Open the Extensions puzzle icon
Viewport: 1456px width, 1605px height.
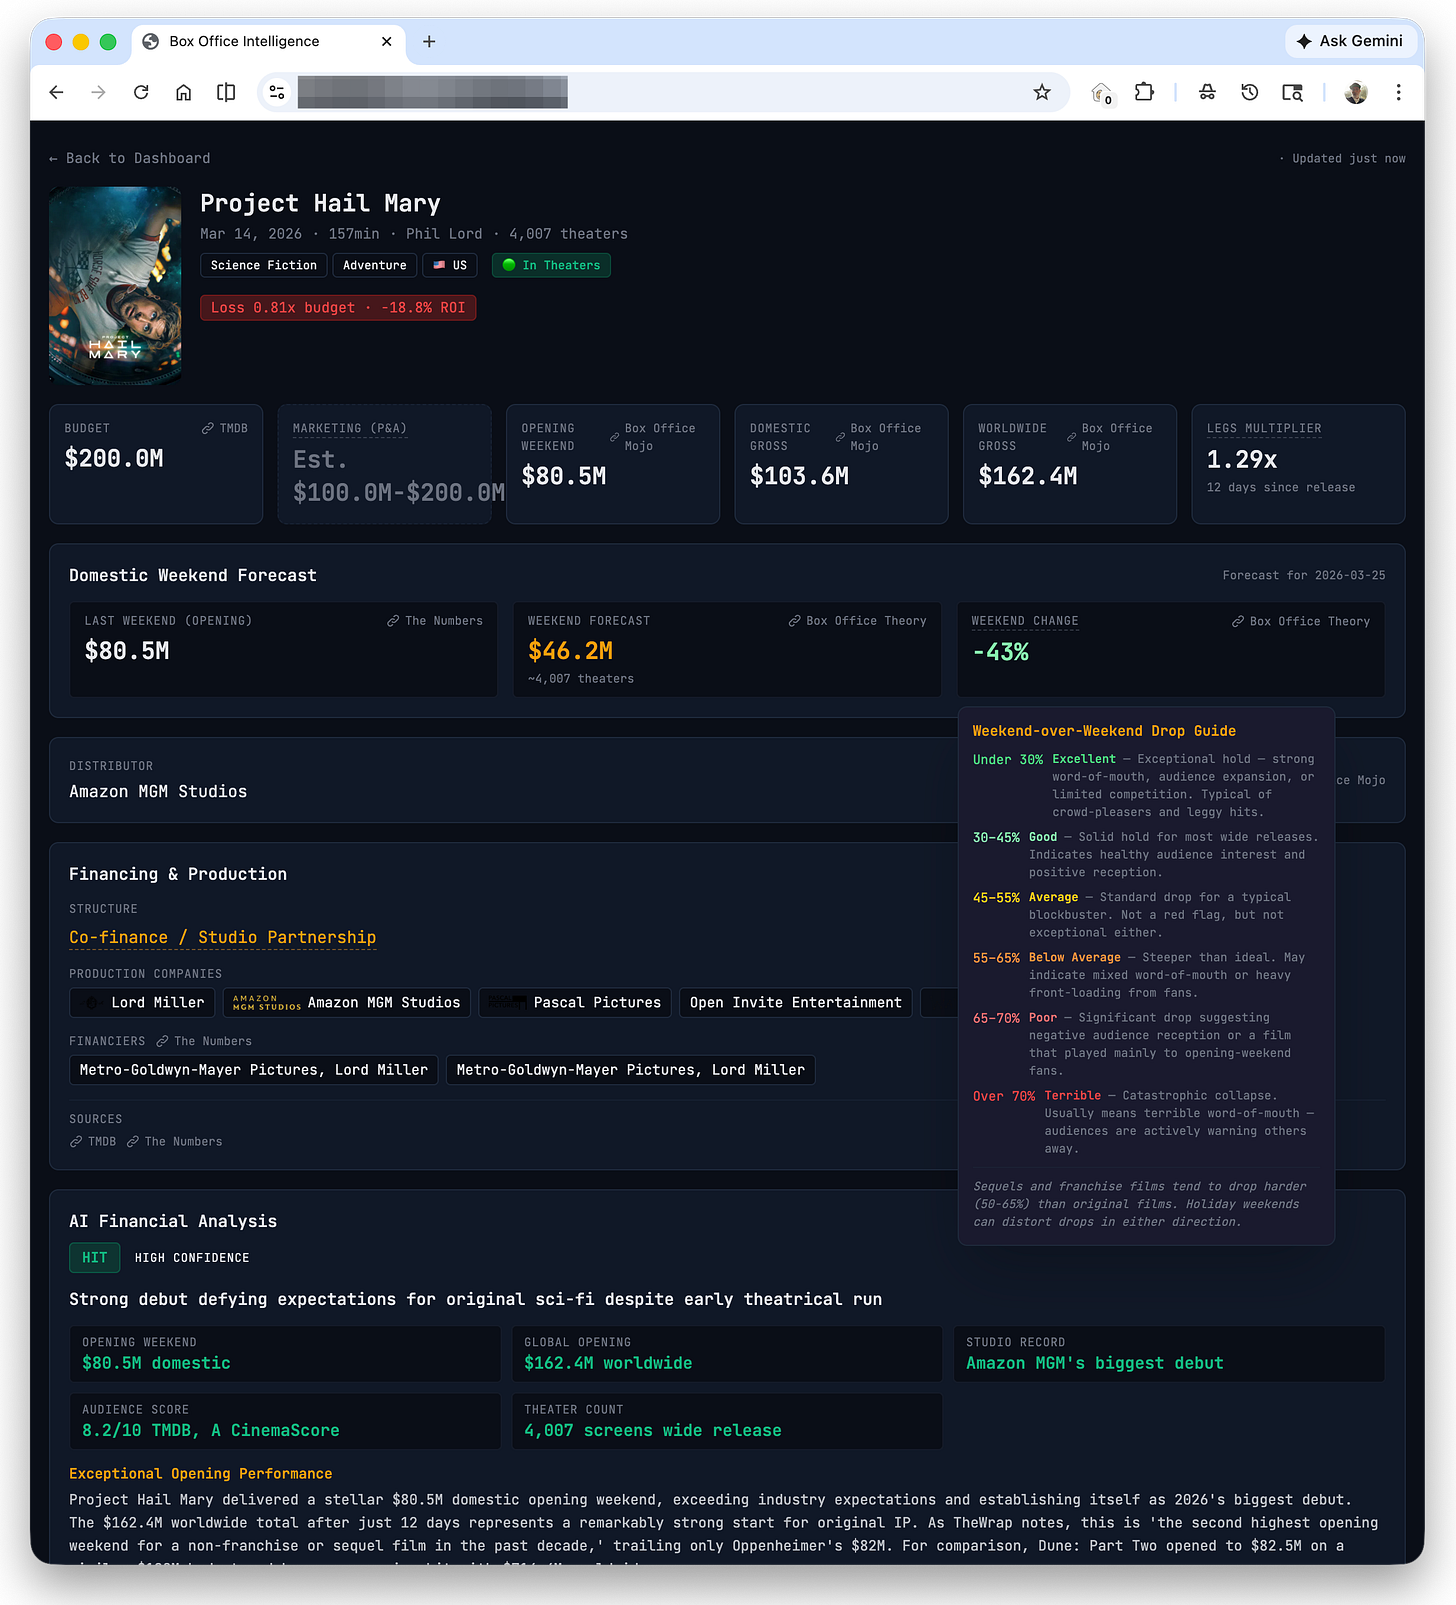(1144, 93)
